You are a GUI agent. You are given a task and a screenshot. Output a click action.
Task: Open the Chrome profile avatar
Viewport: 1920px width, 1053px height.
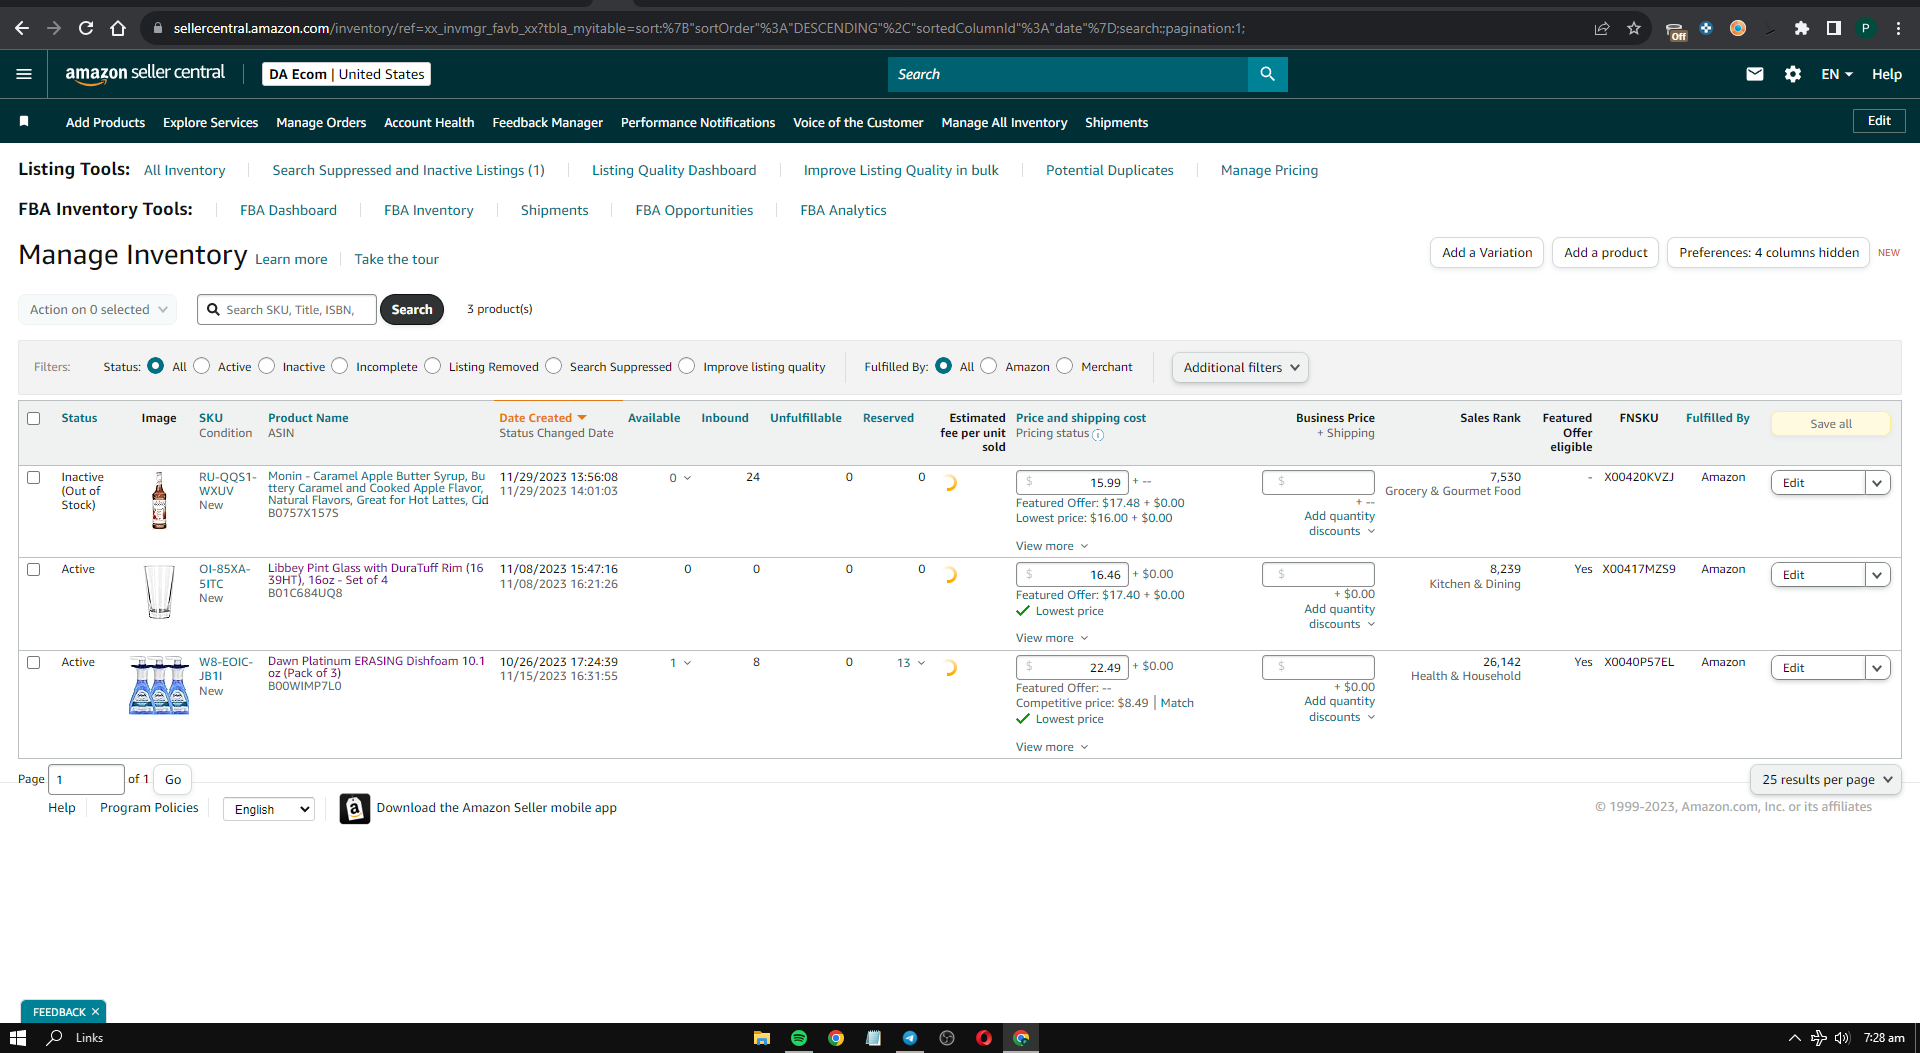[x=1866, y=28]
